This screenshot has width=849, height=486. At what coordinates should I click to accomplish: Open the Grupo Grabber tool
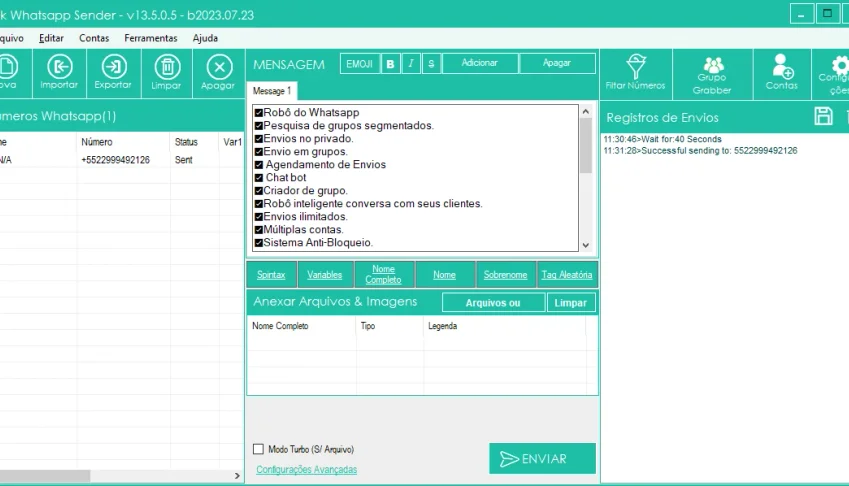(712, 74)
